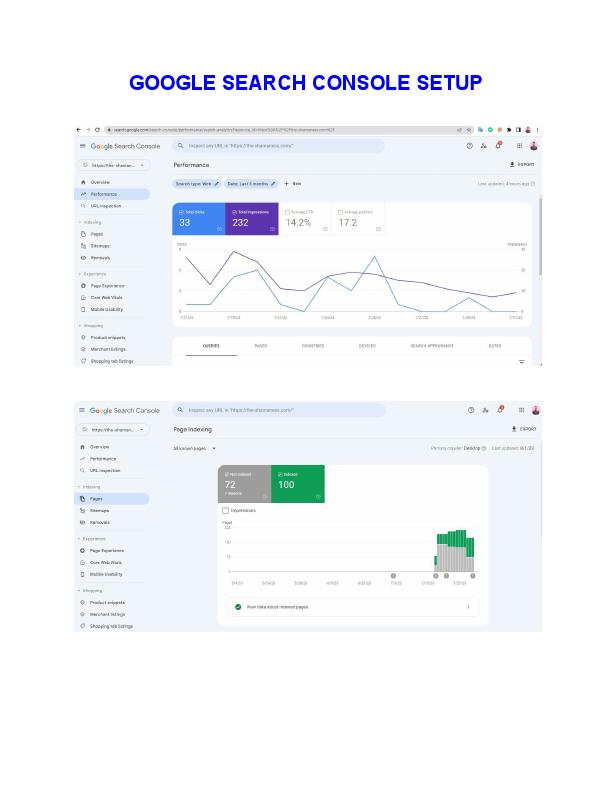Open Sitemaps in Page indexing sidebar
This screenshot has height=792, width=612.
[x=99, y=511]
